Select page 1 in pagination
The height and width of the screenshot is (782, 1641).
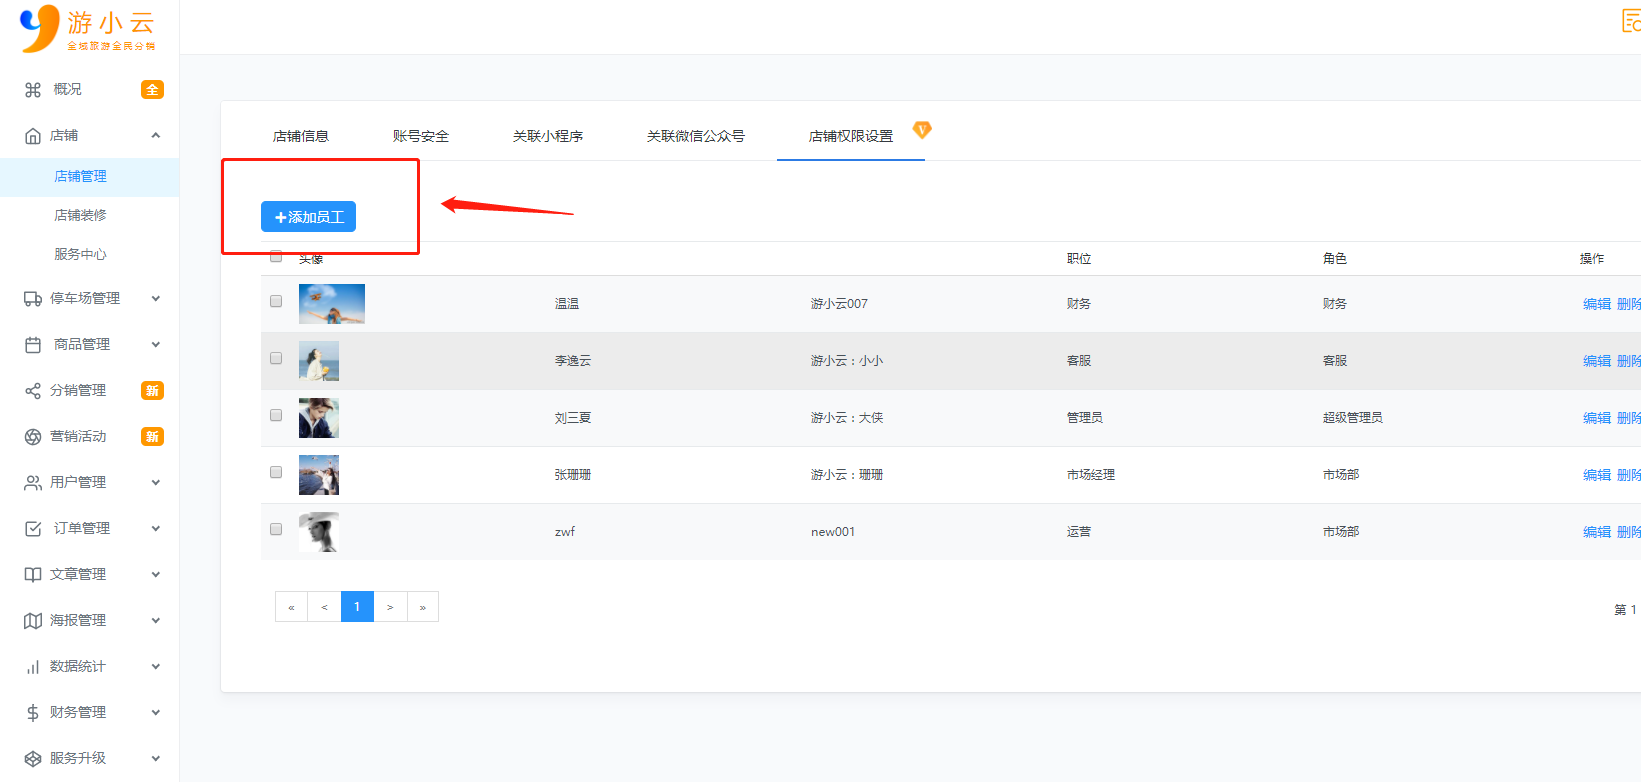coord(357,607)
